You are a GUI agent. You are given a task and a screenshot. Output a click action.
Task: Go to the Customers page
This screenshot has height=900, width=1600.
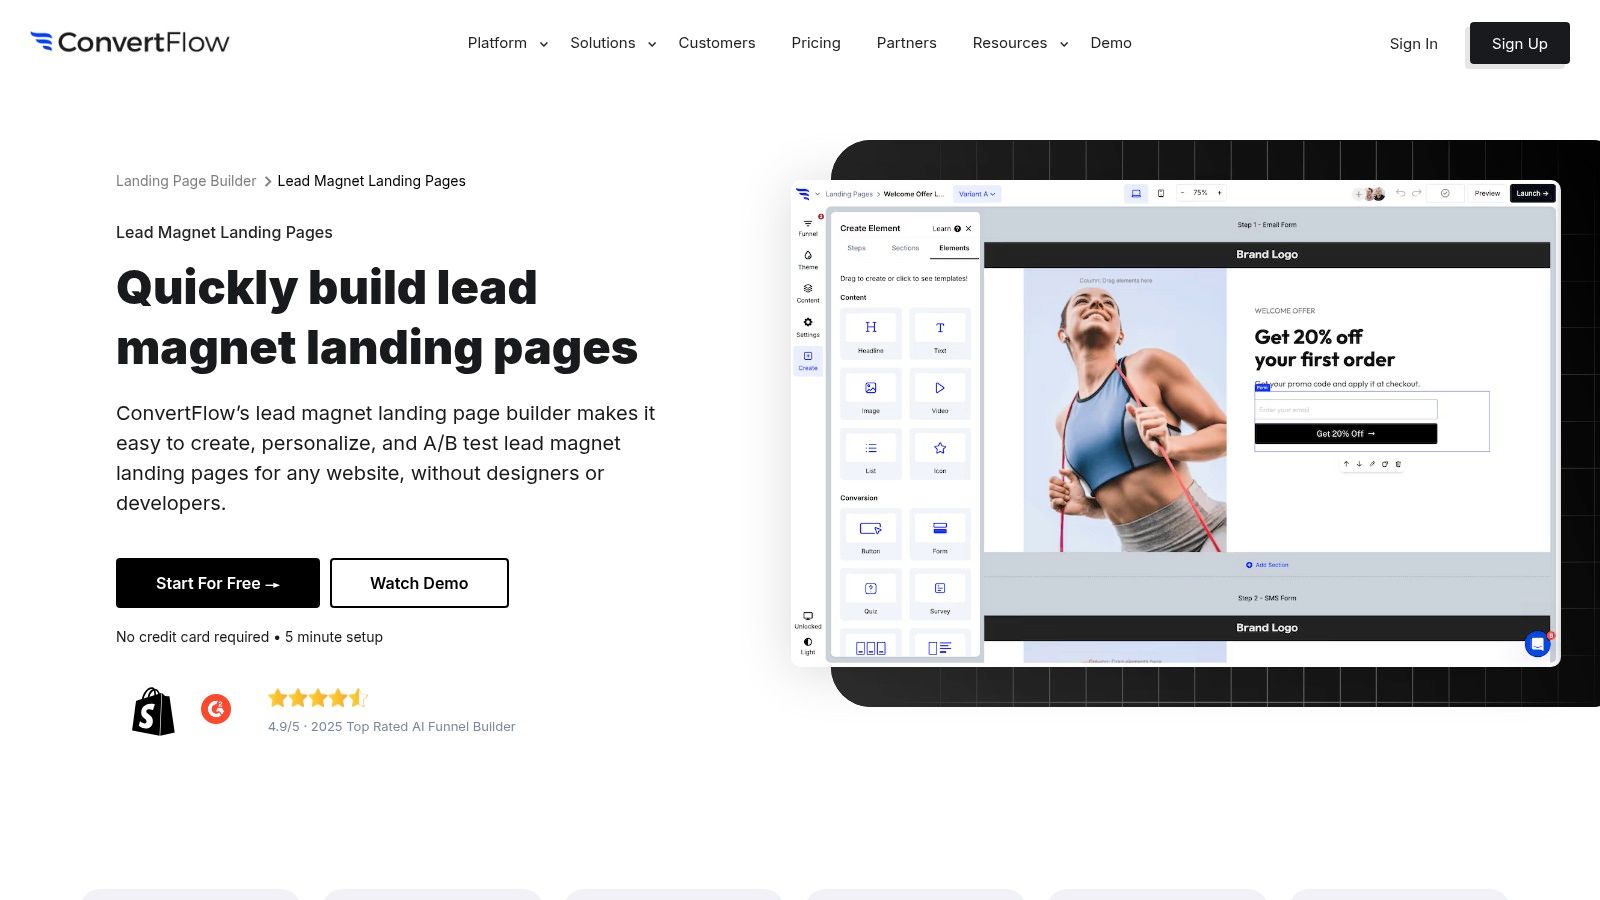click(717, 43)
